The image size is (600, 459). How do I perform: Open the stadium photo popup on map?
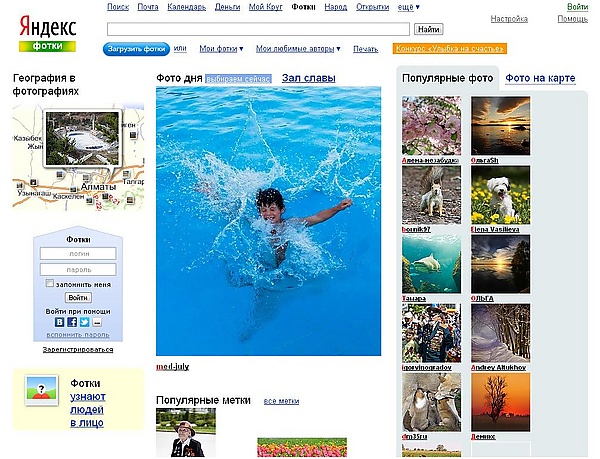tap(82, 138)
